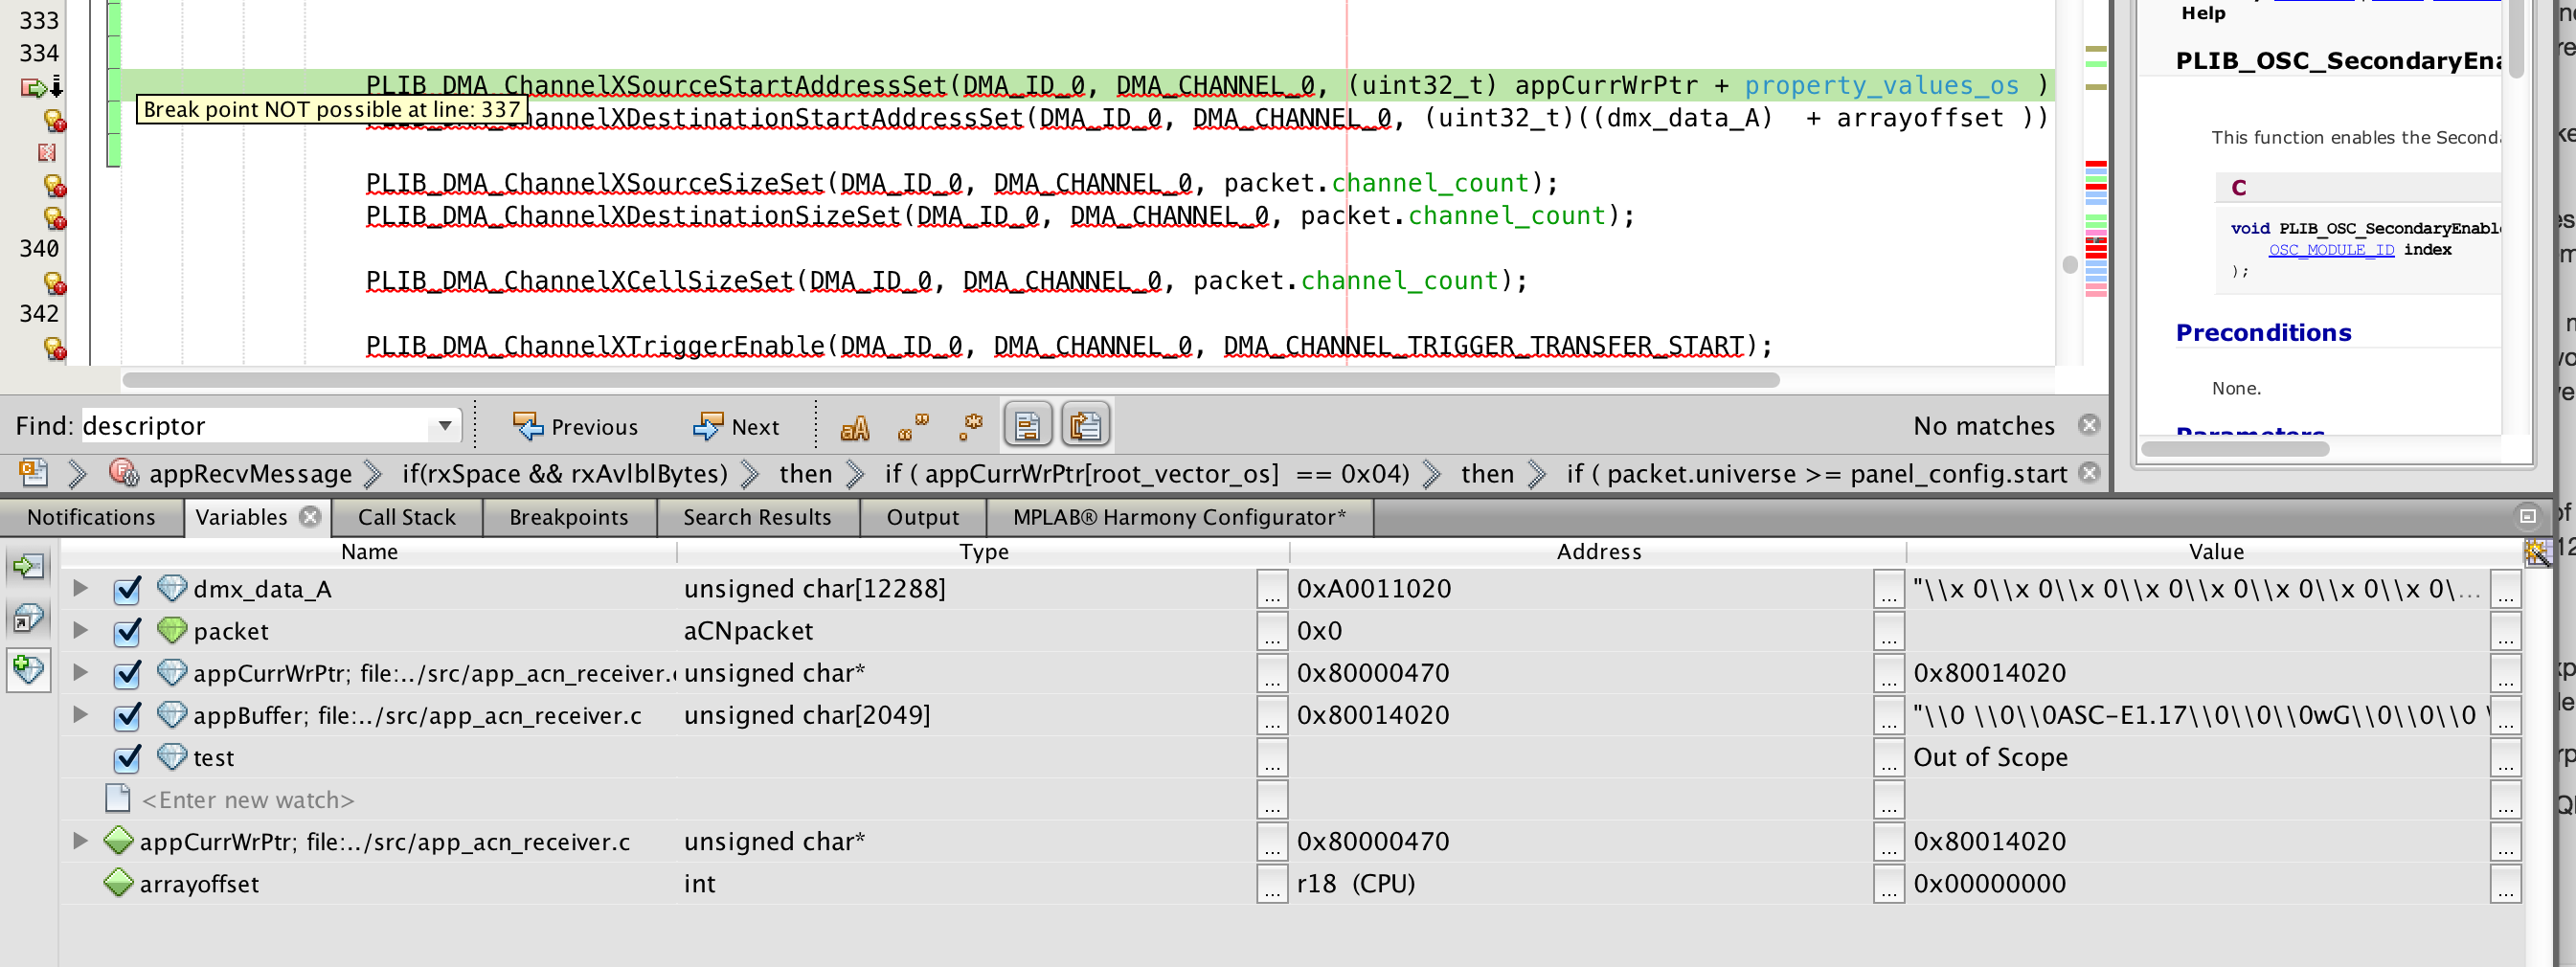The image size is (2576, 967).
Task: Toggle Wrap Around search button
Action: point(1085,426)
